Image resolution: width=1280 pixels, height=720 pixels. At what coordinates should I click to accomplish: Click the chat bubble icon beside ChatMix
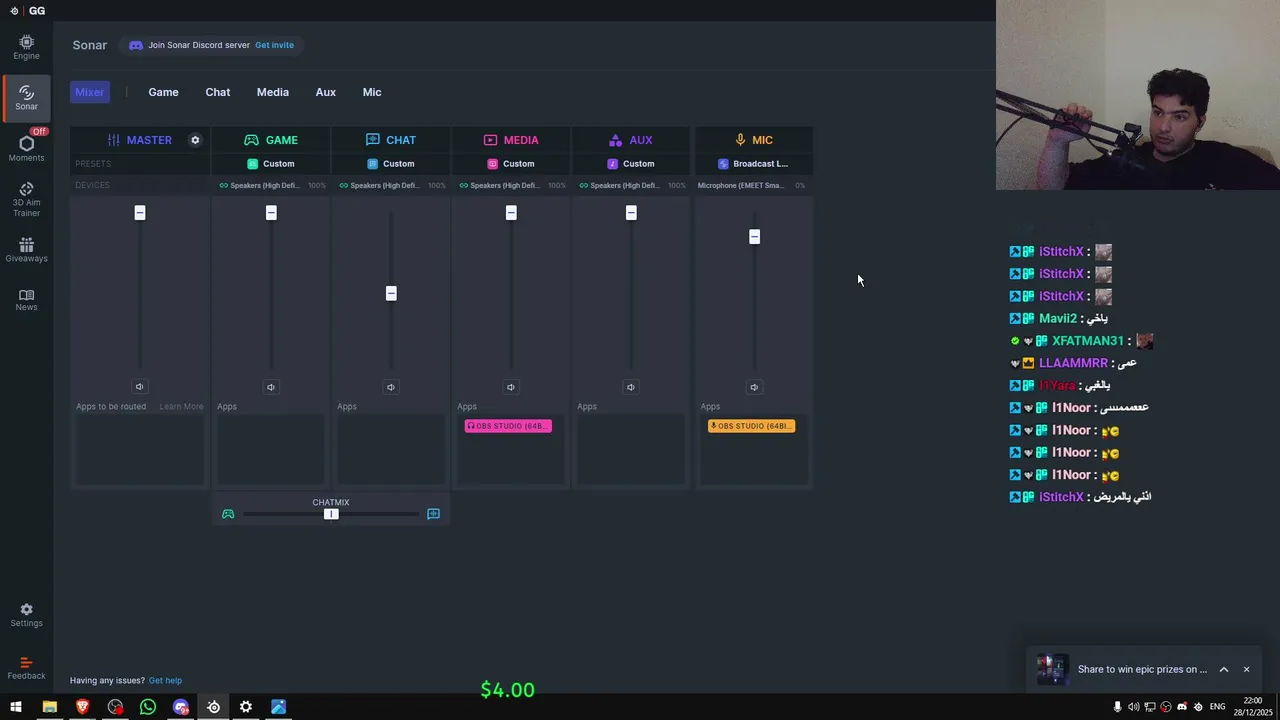(x=433, y=514)
